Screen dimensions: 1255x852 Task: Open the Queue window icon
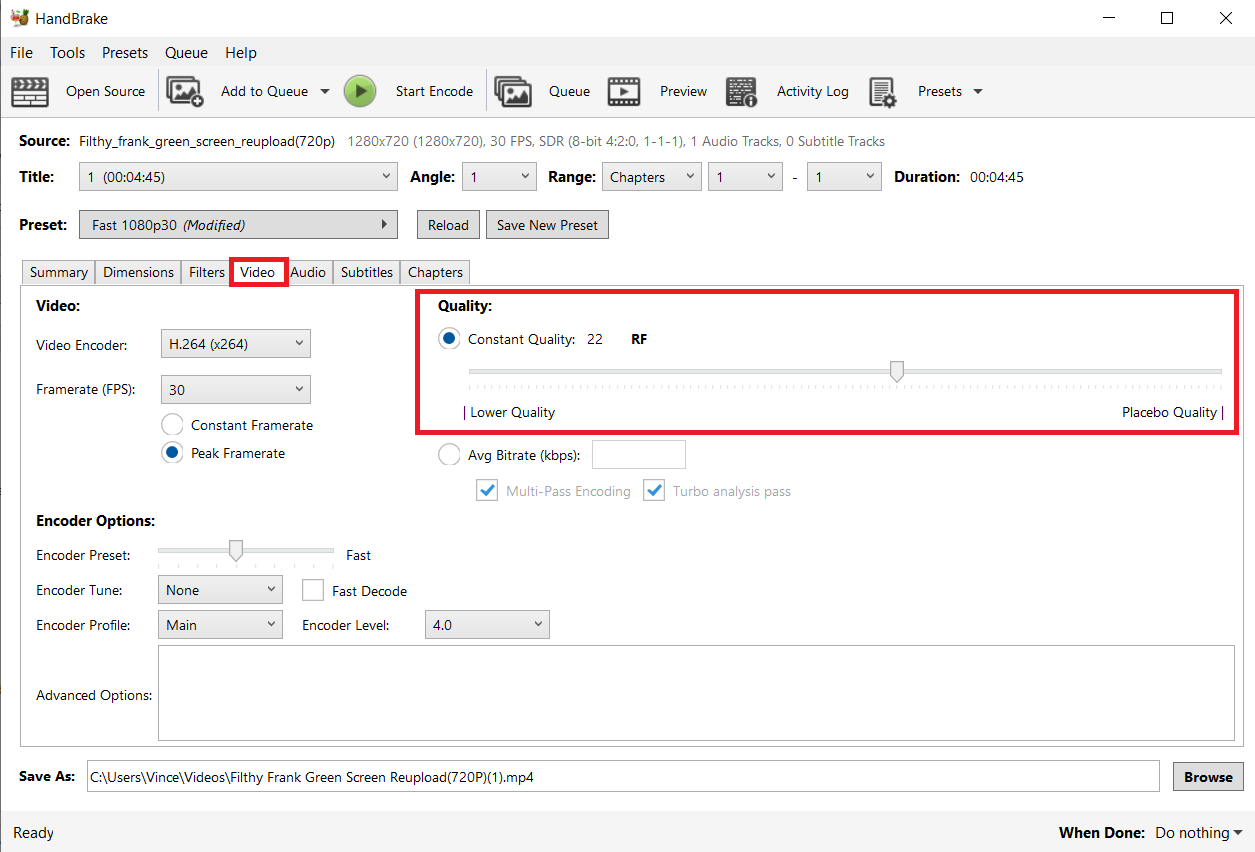[513, 91]
